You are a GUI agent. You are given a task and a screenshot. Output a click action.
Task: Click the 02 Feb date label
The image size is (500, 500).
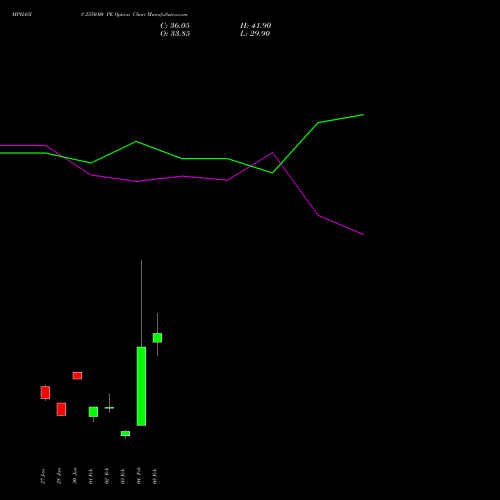pyautogui.click(x=107, y=476)
